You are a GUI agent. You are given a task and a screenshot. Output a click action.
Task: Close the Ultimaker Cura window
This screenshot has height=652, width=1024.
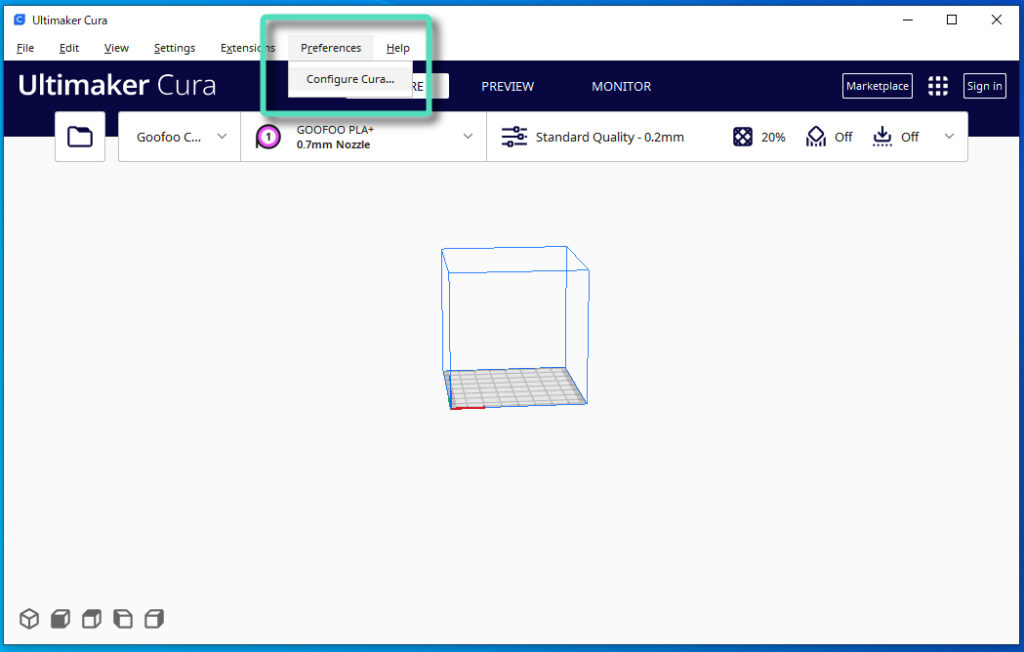[x=996, y=20]
